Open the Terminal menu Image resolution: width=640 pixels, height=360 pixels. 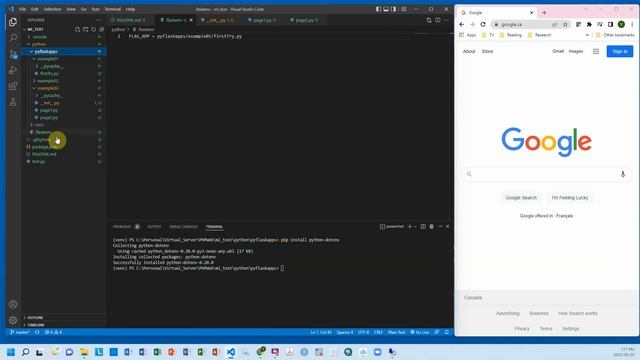coord(113,9)
